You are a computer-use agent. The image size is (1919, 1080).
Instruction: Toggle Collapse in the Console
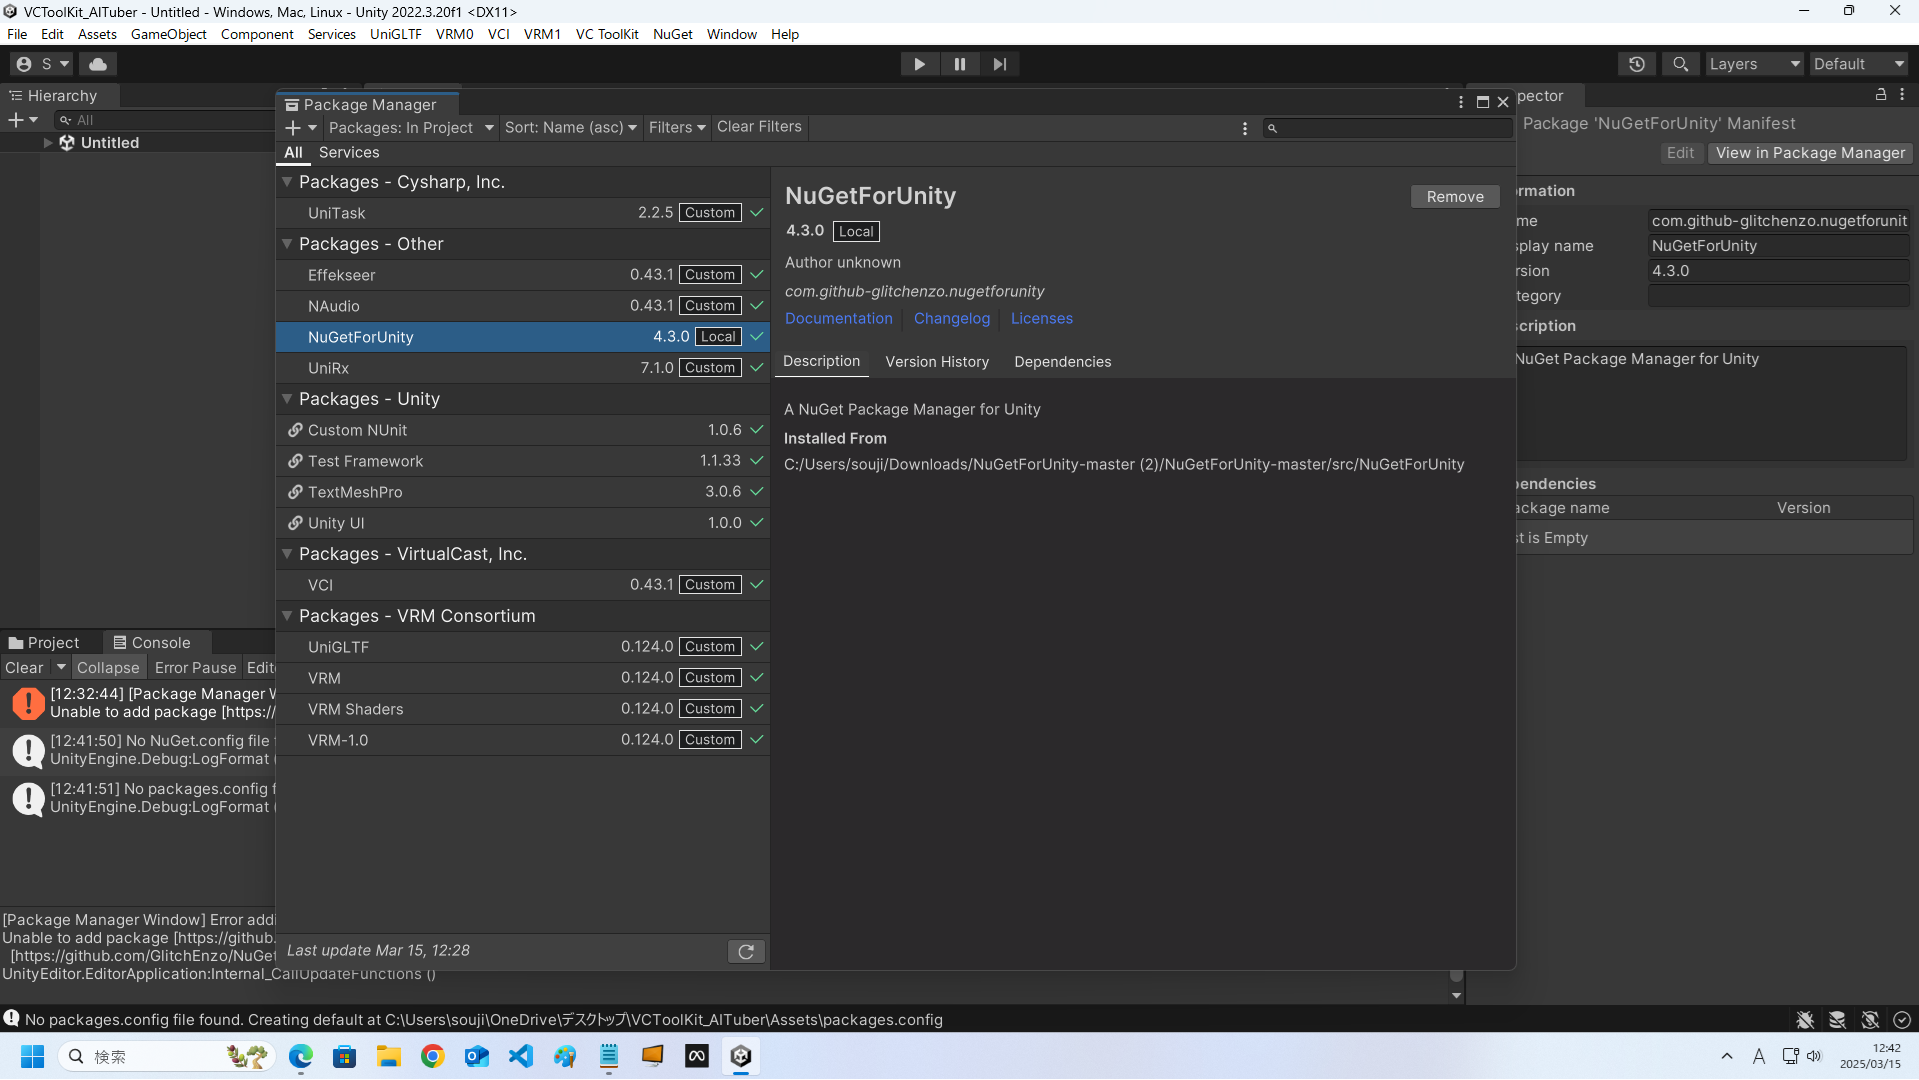[108, 668]
